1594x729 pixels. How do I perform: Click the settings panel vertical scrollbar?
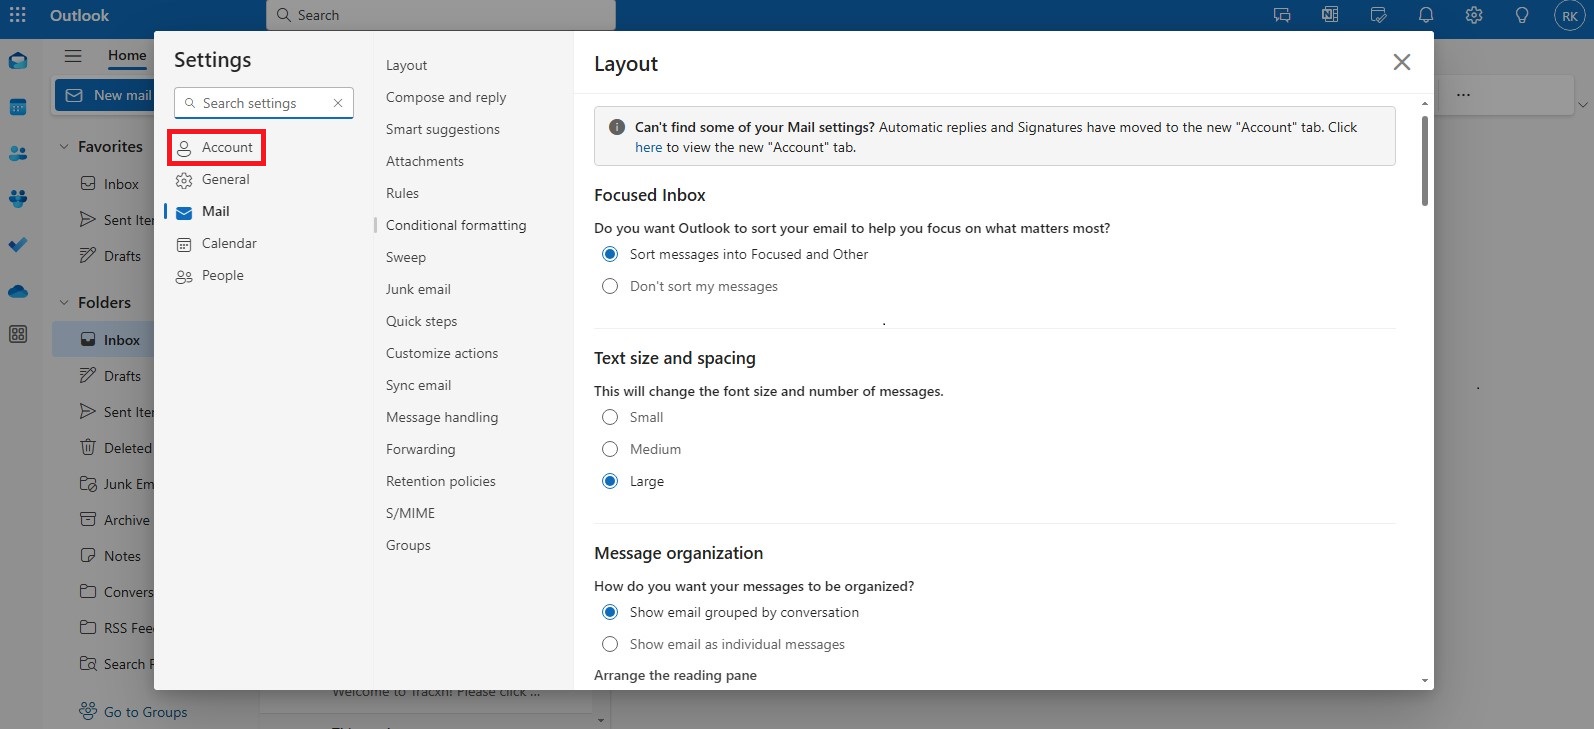pyautogui.click(x=1425, y=160)
